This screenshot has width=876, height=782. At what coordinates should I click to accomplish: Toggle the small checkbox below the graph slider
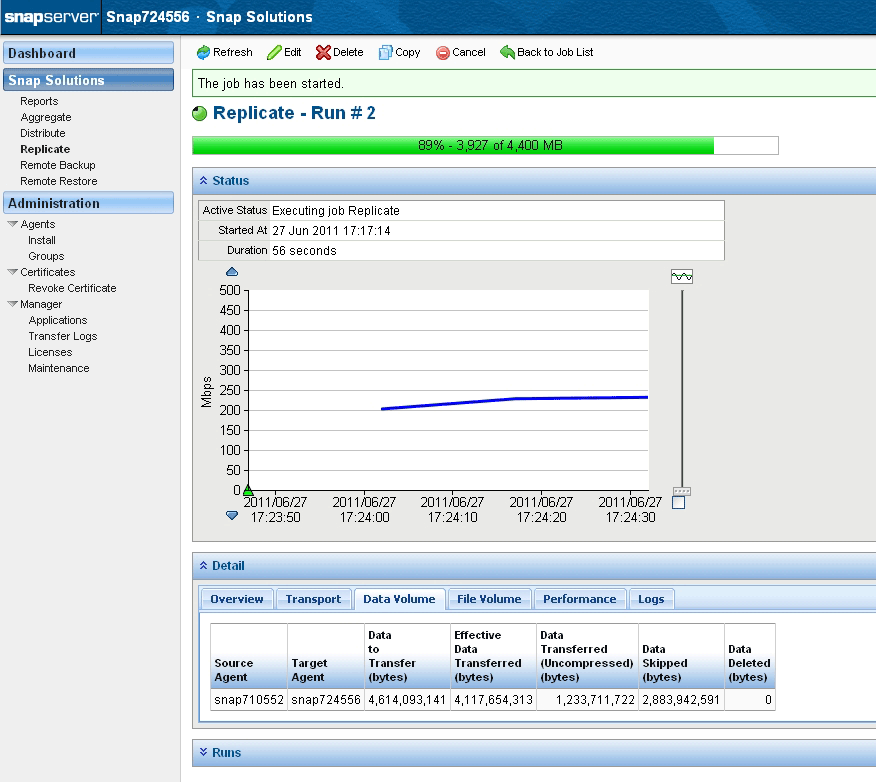[x=679, y=503]
